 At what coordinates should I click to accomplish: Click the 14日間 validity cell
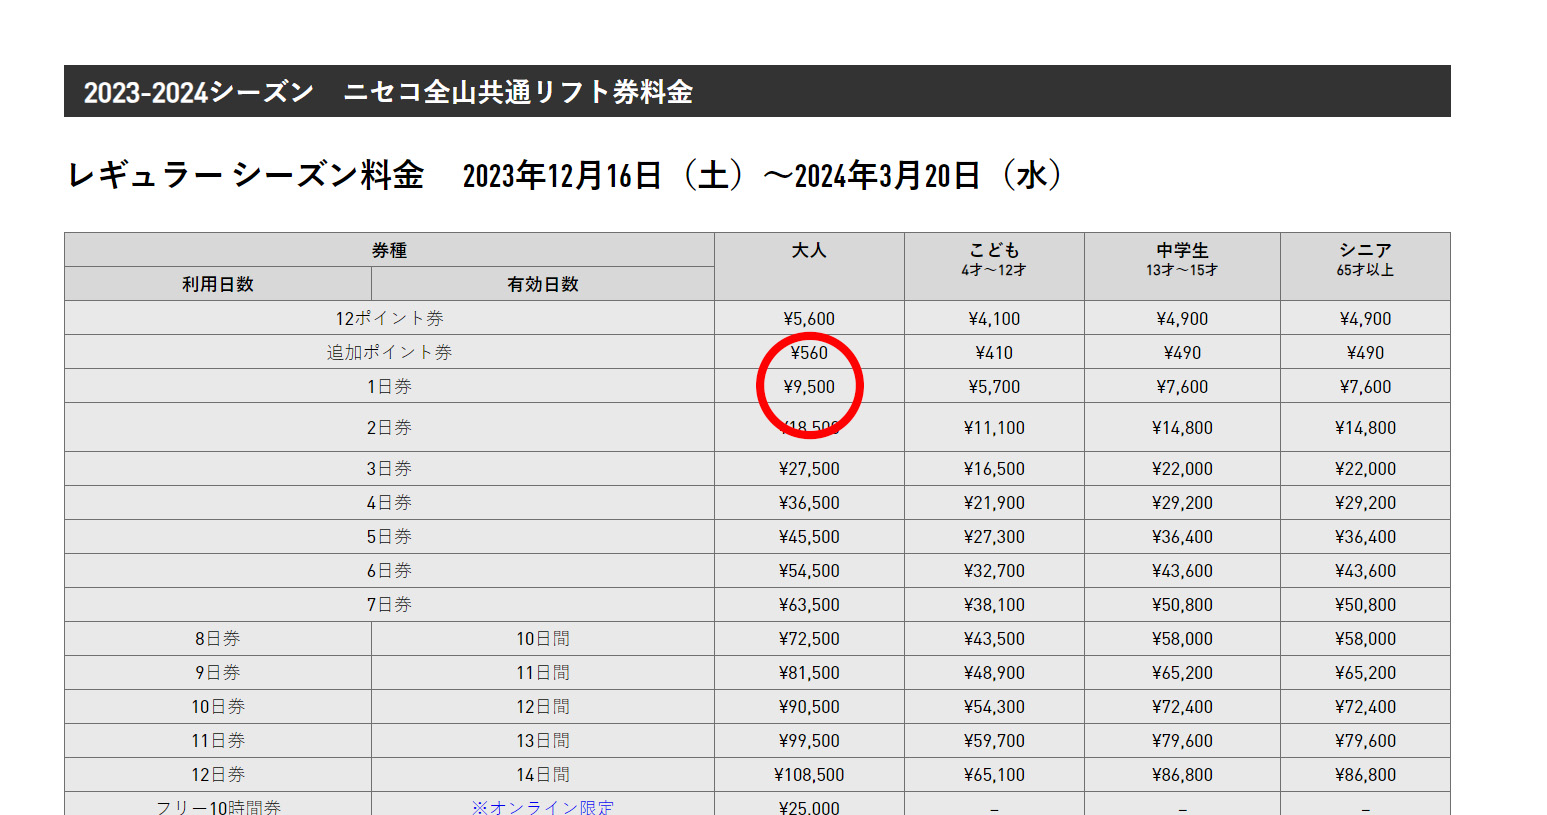coord(543,774)
